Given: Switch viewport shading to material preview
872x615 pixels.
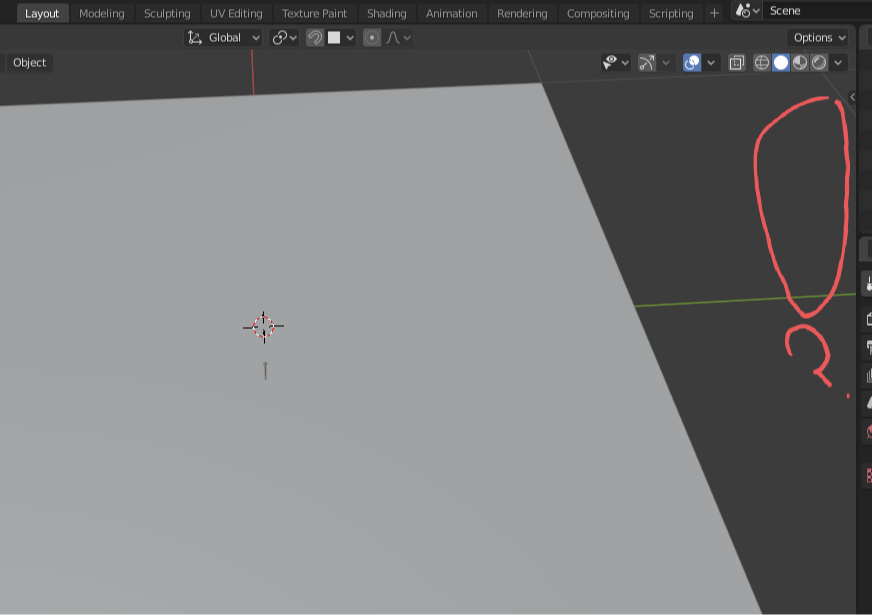Looking at the screenshot, I should click(x=799, y=62).
